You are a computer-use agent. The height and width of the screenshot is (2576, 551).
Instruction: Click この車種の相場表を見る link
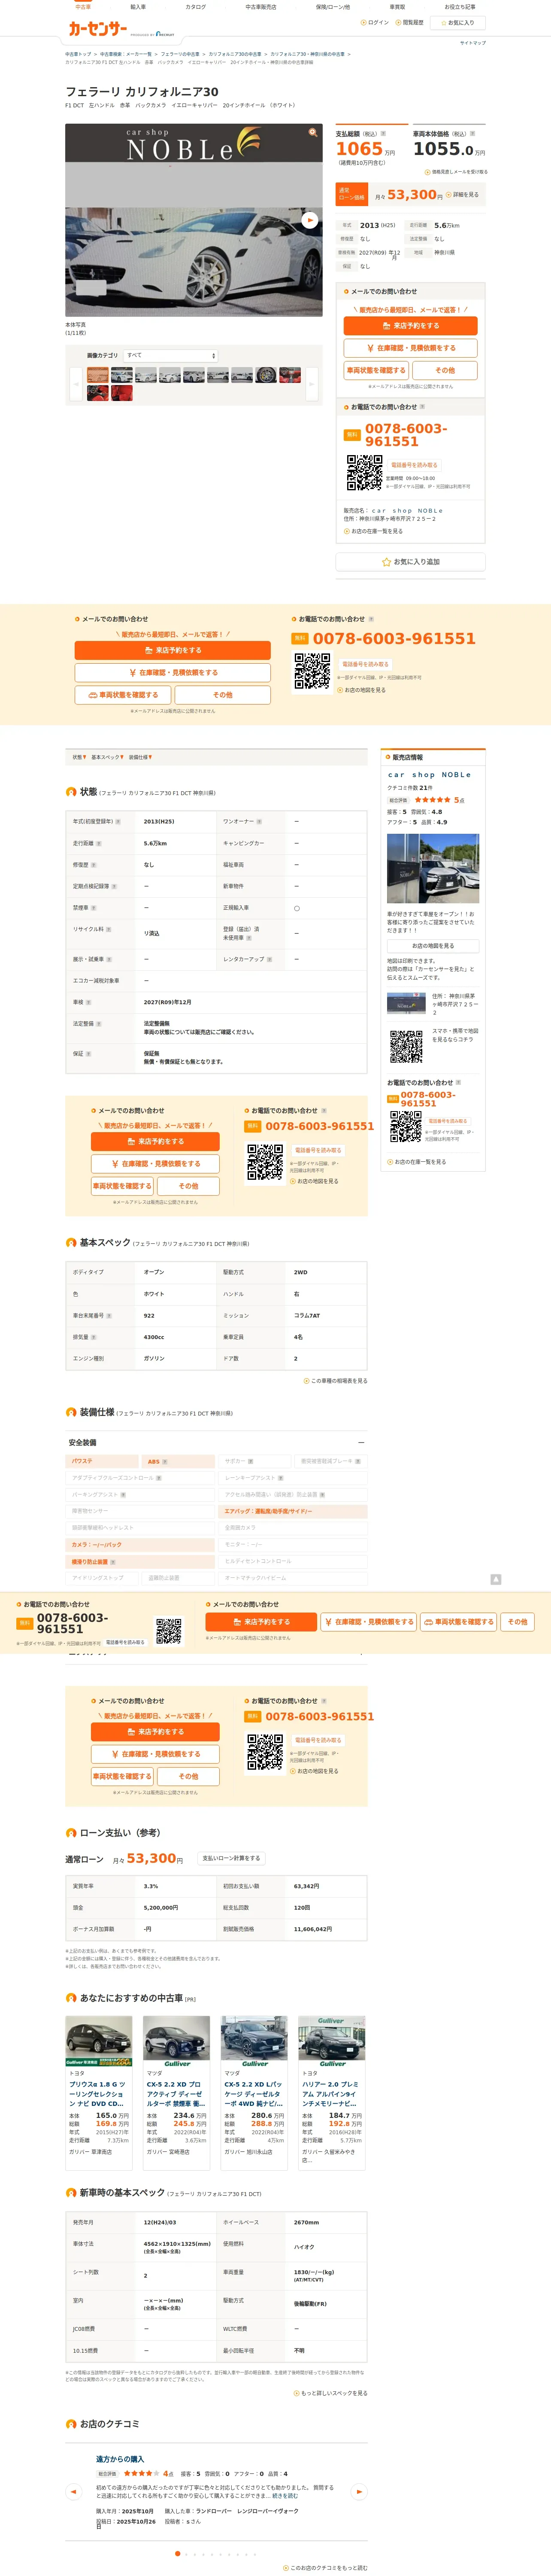pyautogui.click(x=335, y=1381)
